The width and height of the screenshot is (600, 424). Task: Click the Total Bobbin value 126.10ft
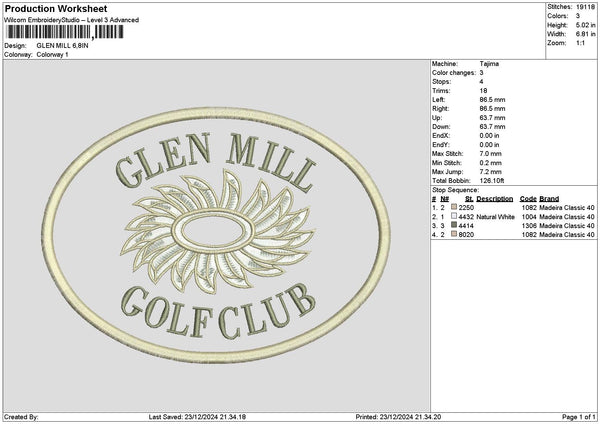tap(492, 181)
